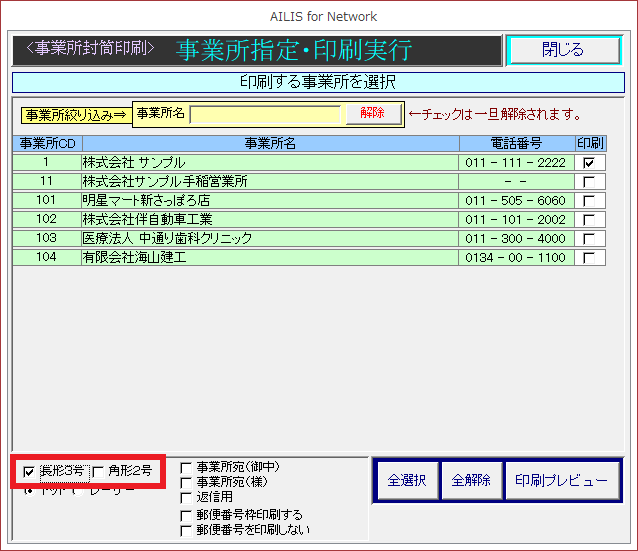This screenshot has height=551, width=638.
Task: Enable the 事業所宛(様) option
Action: click(186, 482)
